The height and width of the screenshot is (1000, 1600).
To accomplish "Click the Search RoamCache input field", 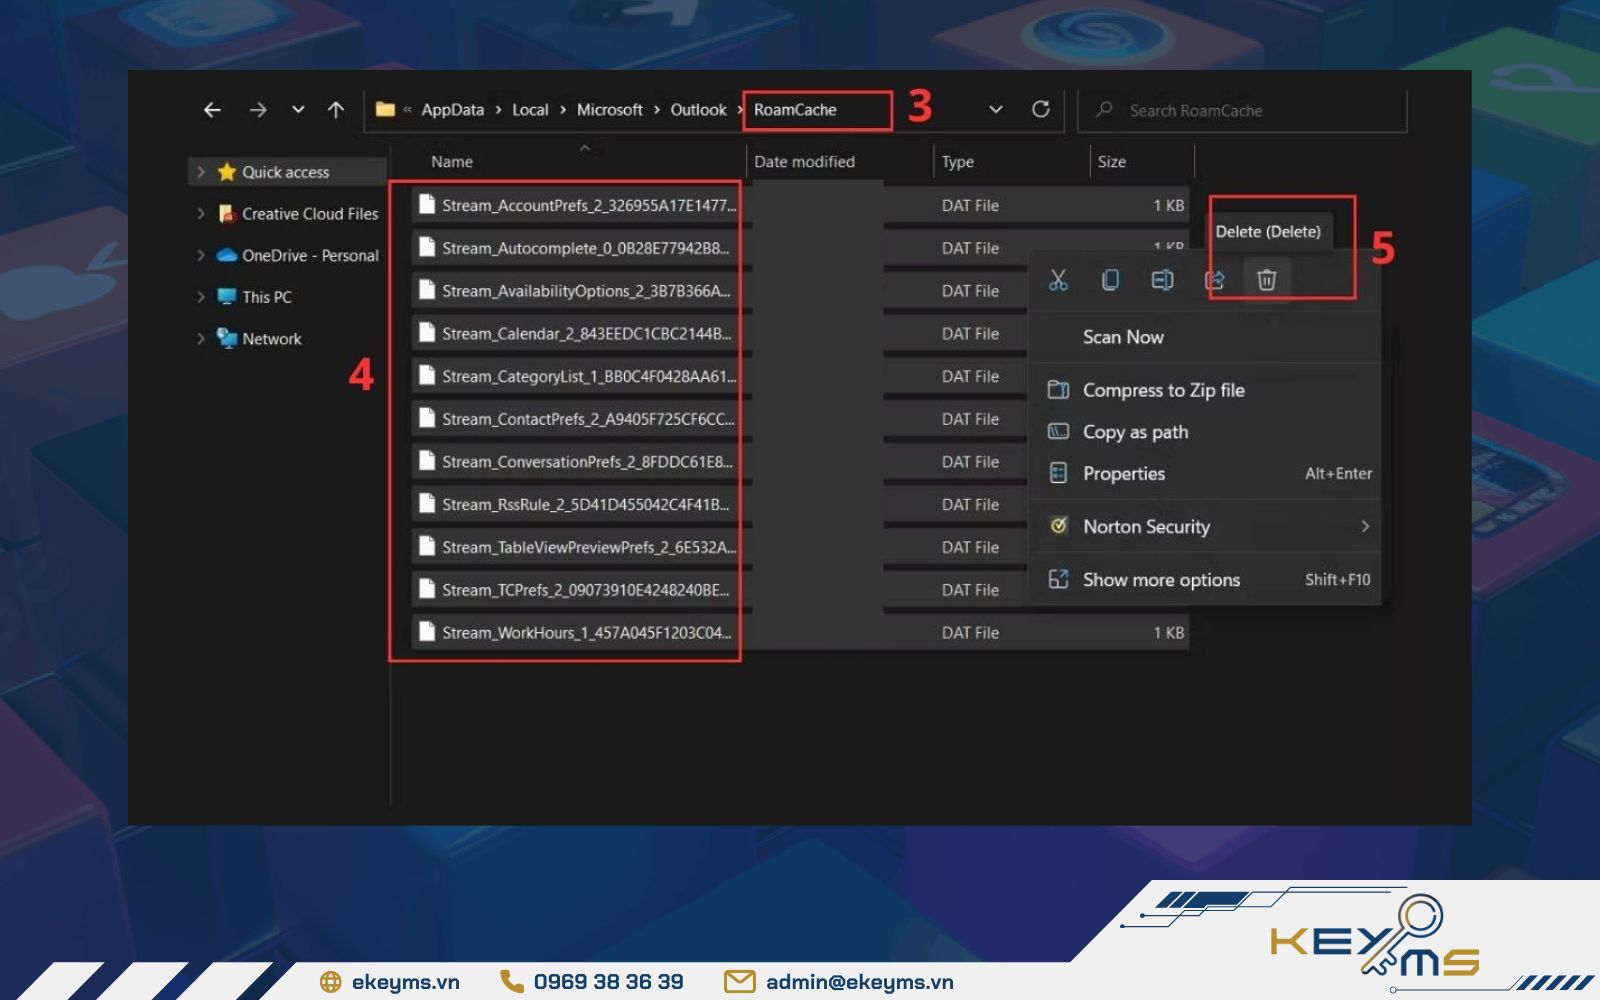I will click(1240, 110).
